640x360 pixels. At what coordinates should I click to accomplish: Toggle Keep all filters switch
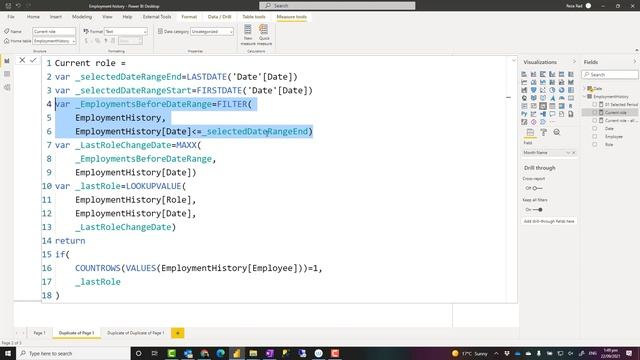pyautogui.click(x=537, y=209)
